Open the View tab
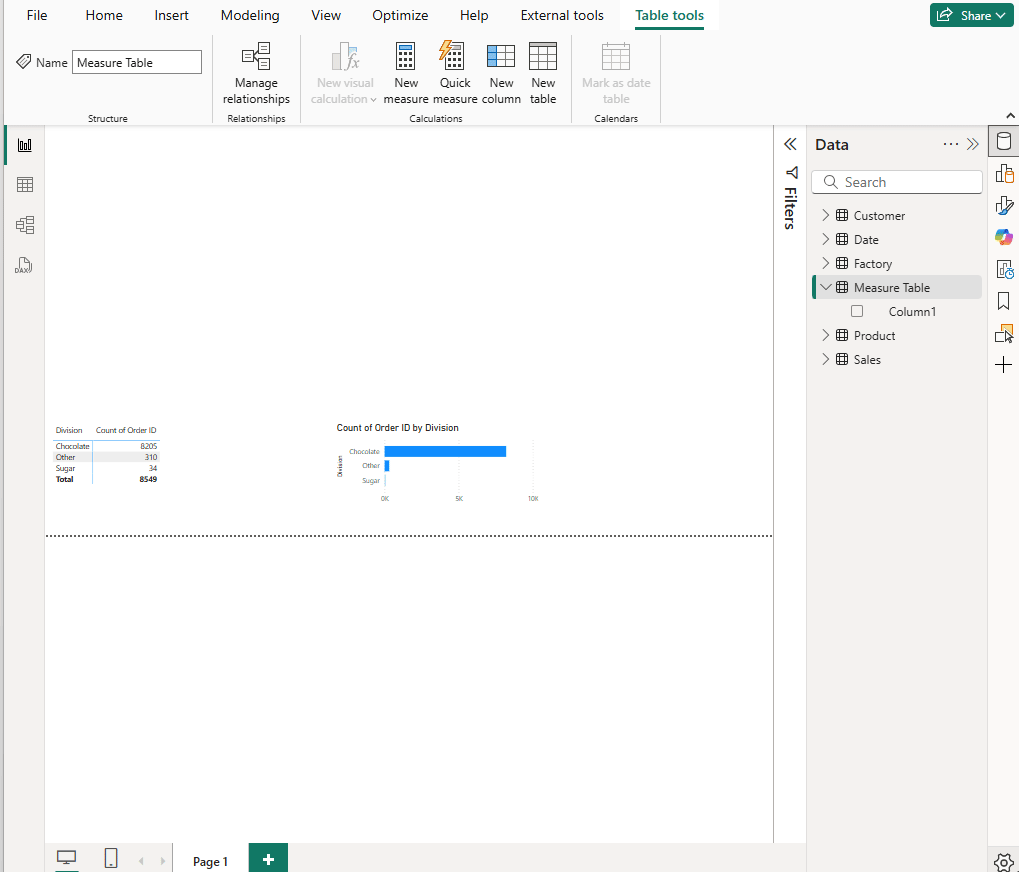This screenshot has height=872, width=1019. [x=326, y=16]
